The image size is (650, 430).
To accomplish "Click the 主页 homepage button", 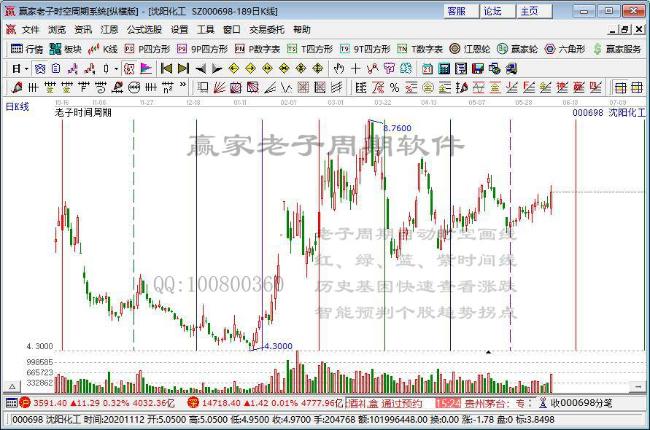I will [534, 11].
